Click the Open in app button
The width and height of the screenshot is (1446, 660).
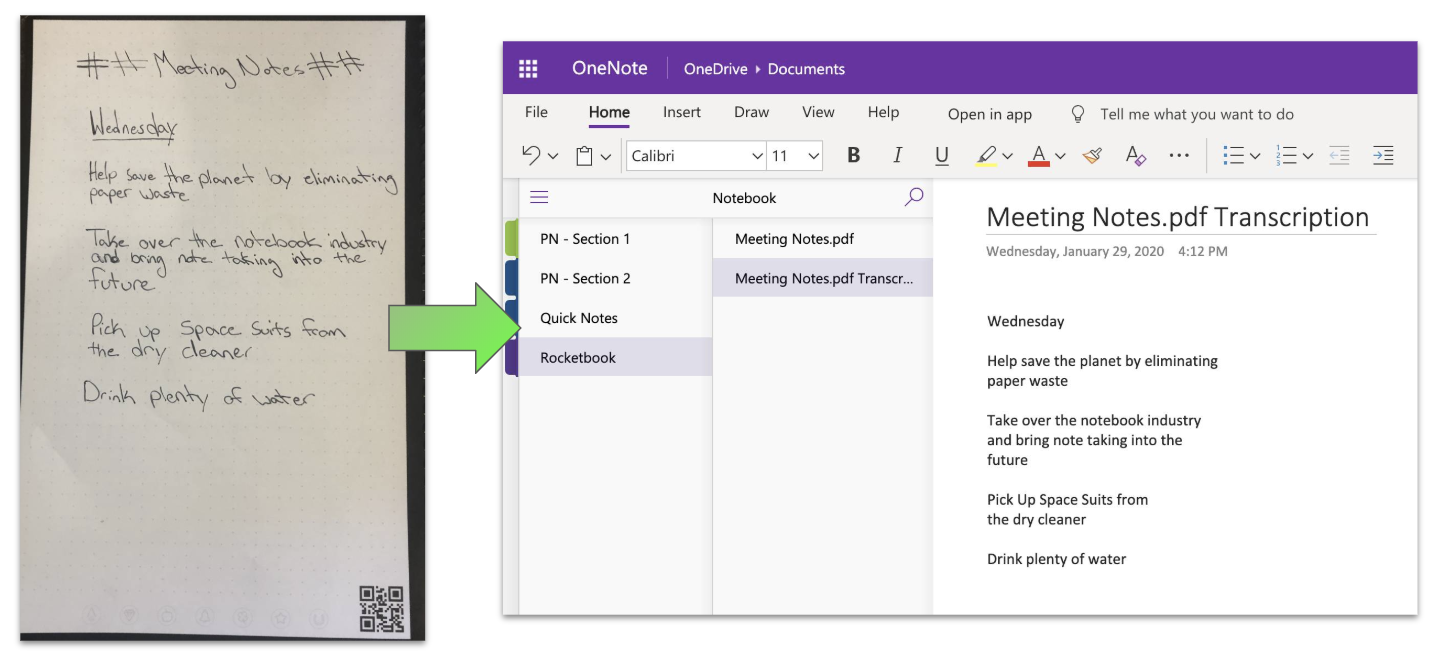pyautogui.click(x=989, y=114)
